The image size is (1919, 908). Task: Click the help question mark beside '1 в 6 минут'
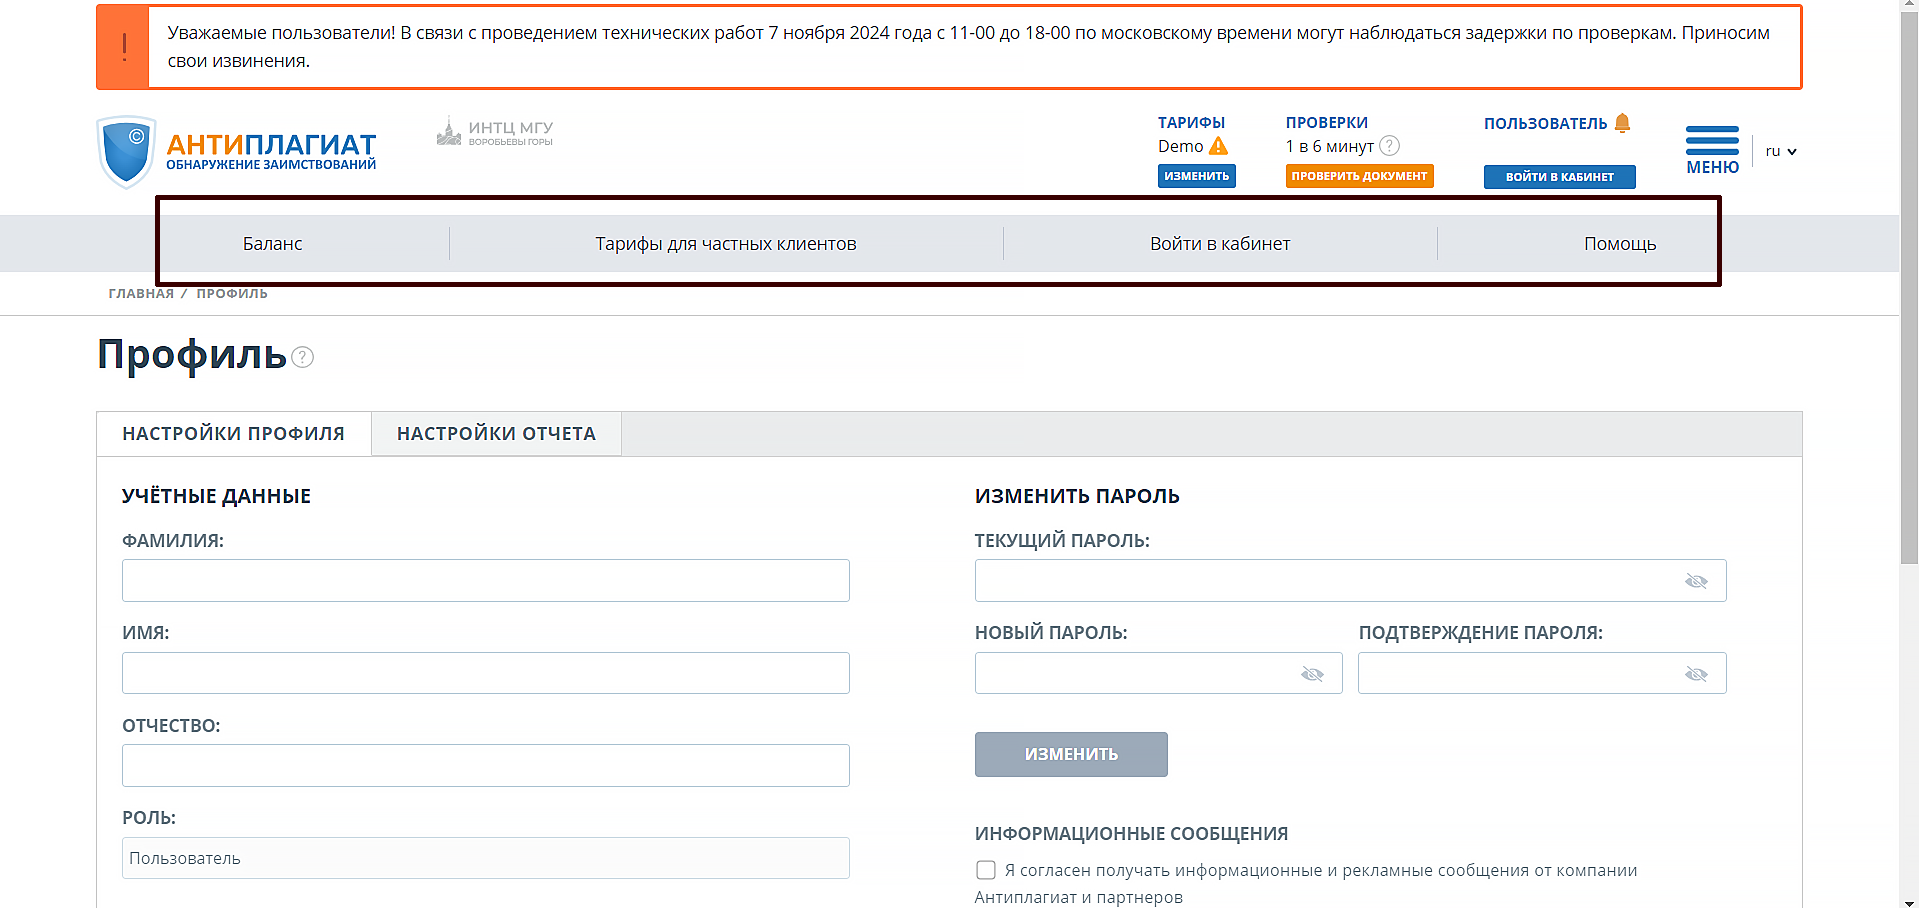[x=1389, y=146]
